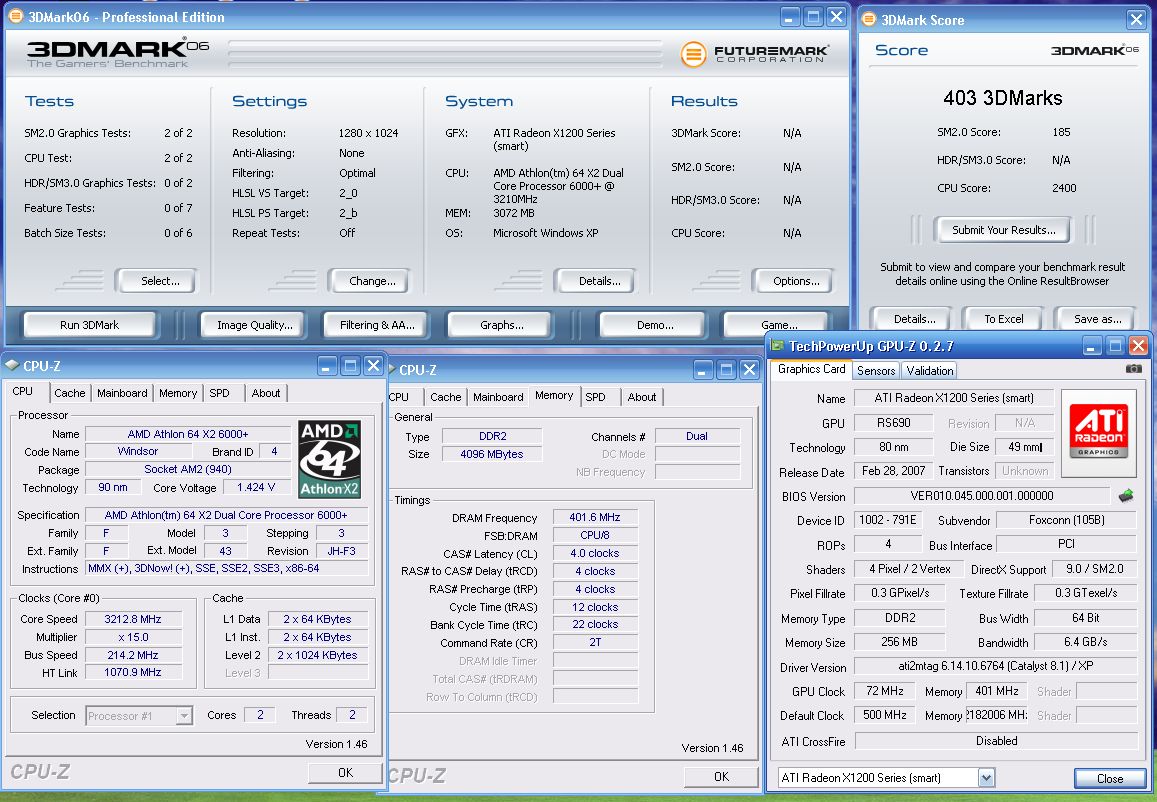Click the Bus Speed value 214.2 MHz

click(x=133, y=655)
